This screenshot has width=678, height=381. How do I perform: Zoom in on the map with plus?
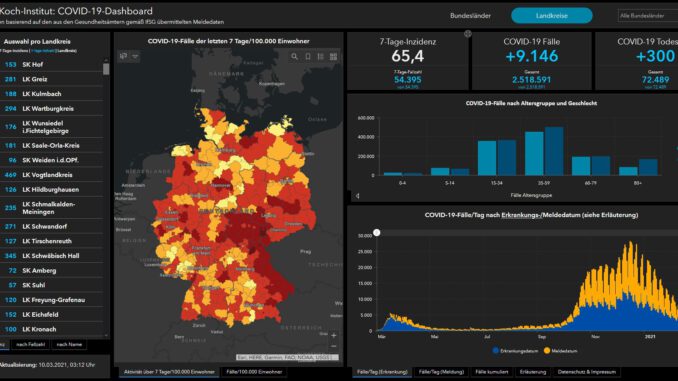333,335
